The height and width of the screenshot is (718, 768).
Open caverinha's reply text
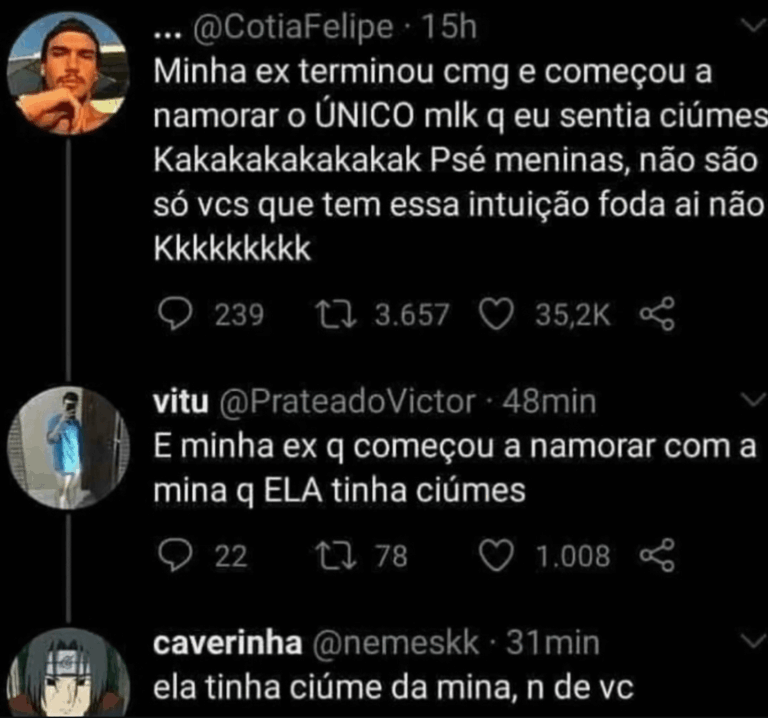[x=392, y=689]
